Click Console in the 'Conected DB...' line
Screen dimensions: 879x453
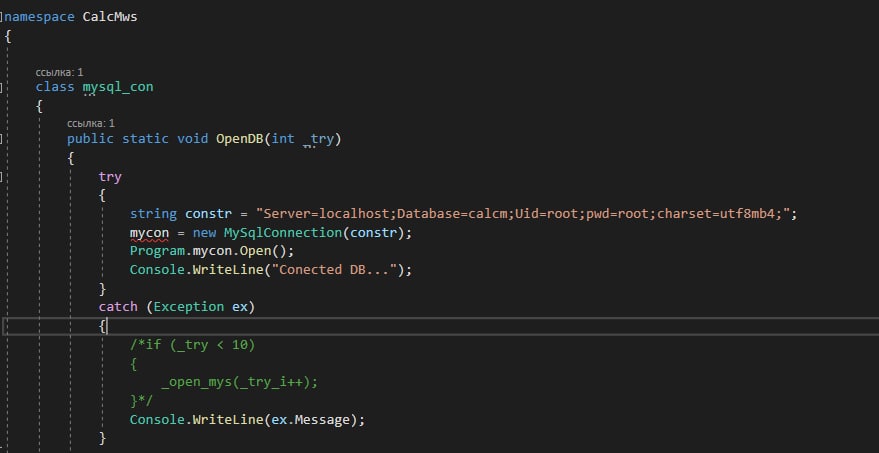pos(157,270)
